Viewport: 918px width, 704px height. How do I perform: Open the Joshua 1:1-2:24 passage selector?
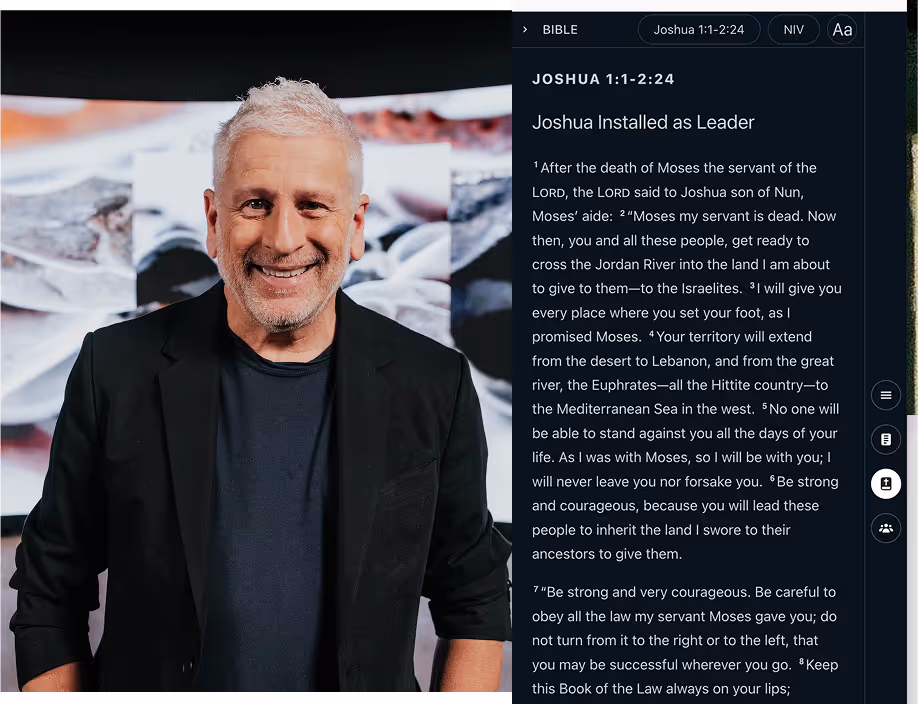tap(699, 29)
